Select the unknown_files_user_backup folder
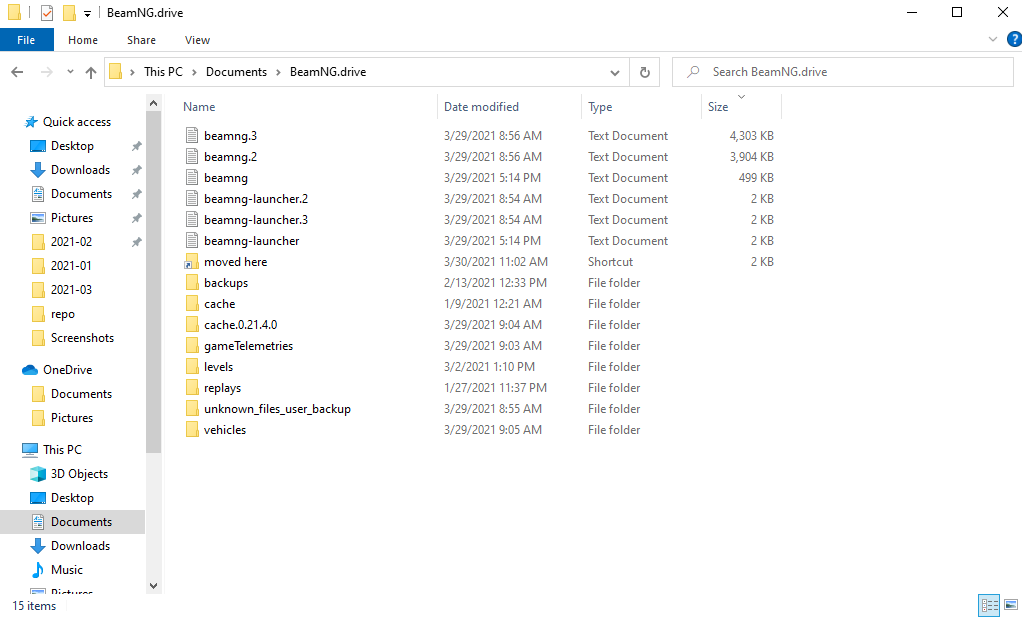Screen dimensions: 1022x618 [x=277, y=409]
